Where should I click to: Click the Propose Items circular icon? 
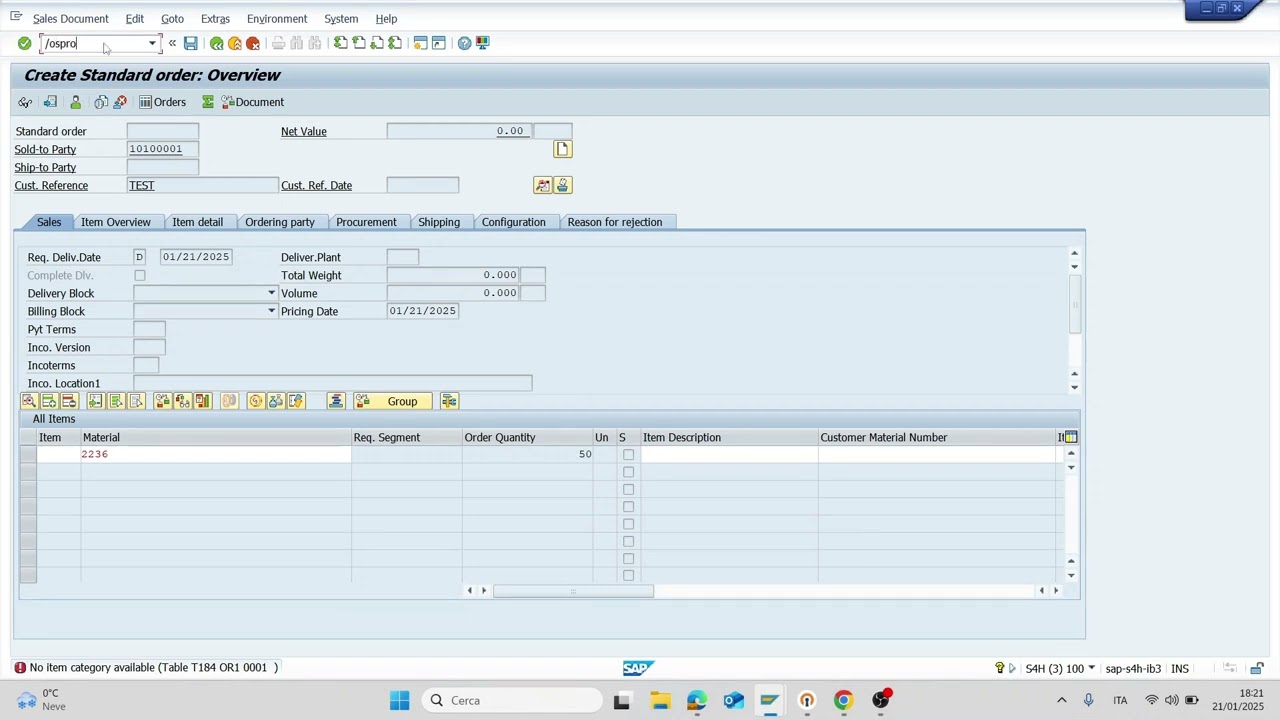coord(256,401)
